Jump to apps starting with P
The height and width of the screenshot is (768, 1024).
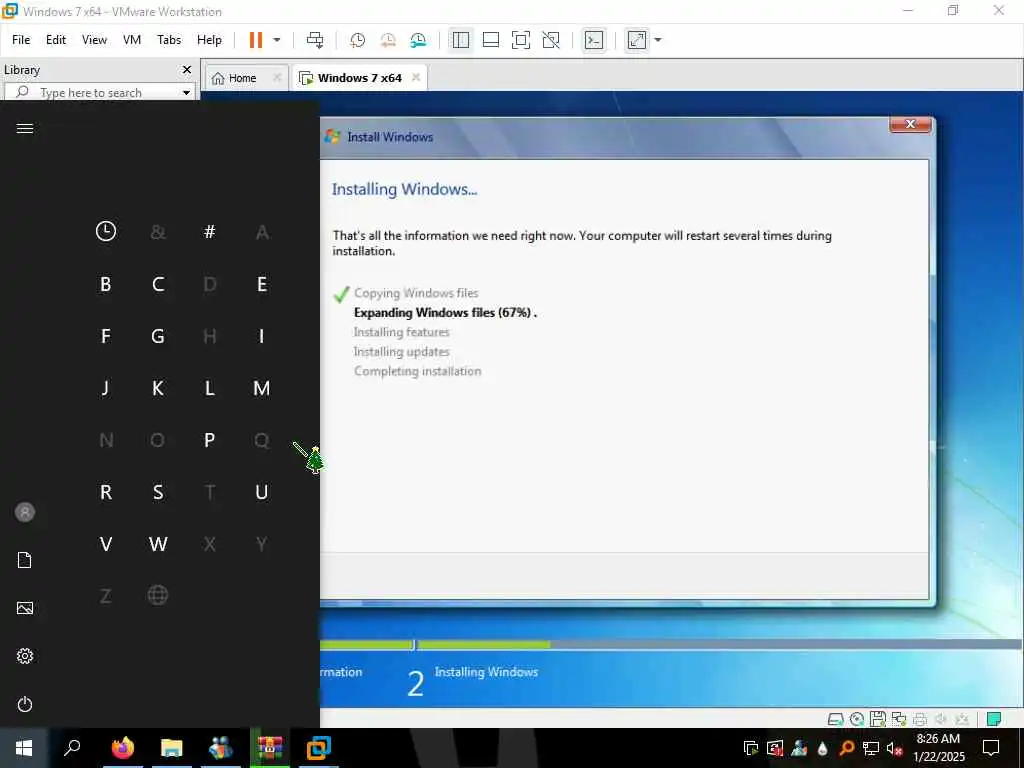click(x=210, y=440)
